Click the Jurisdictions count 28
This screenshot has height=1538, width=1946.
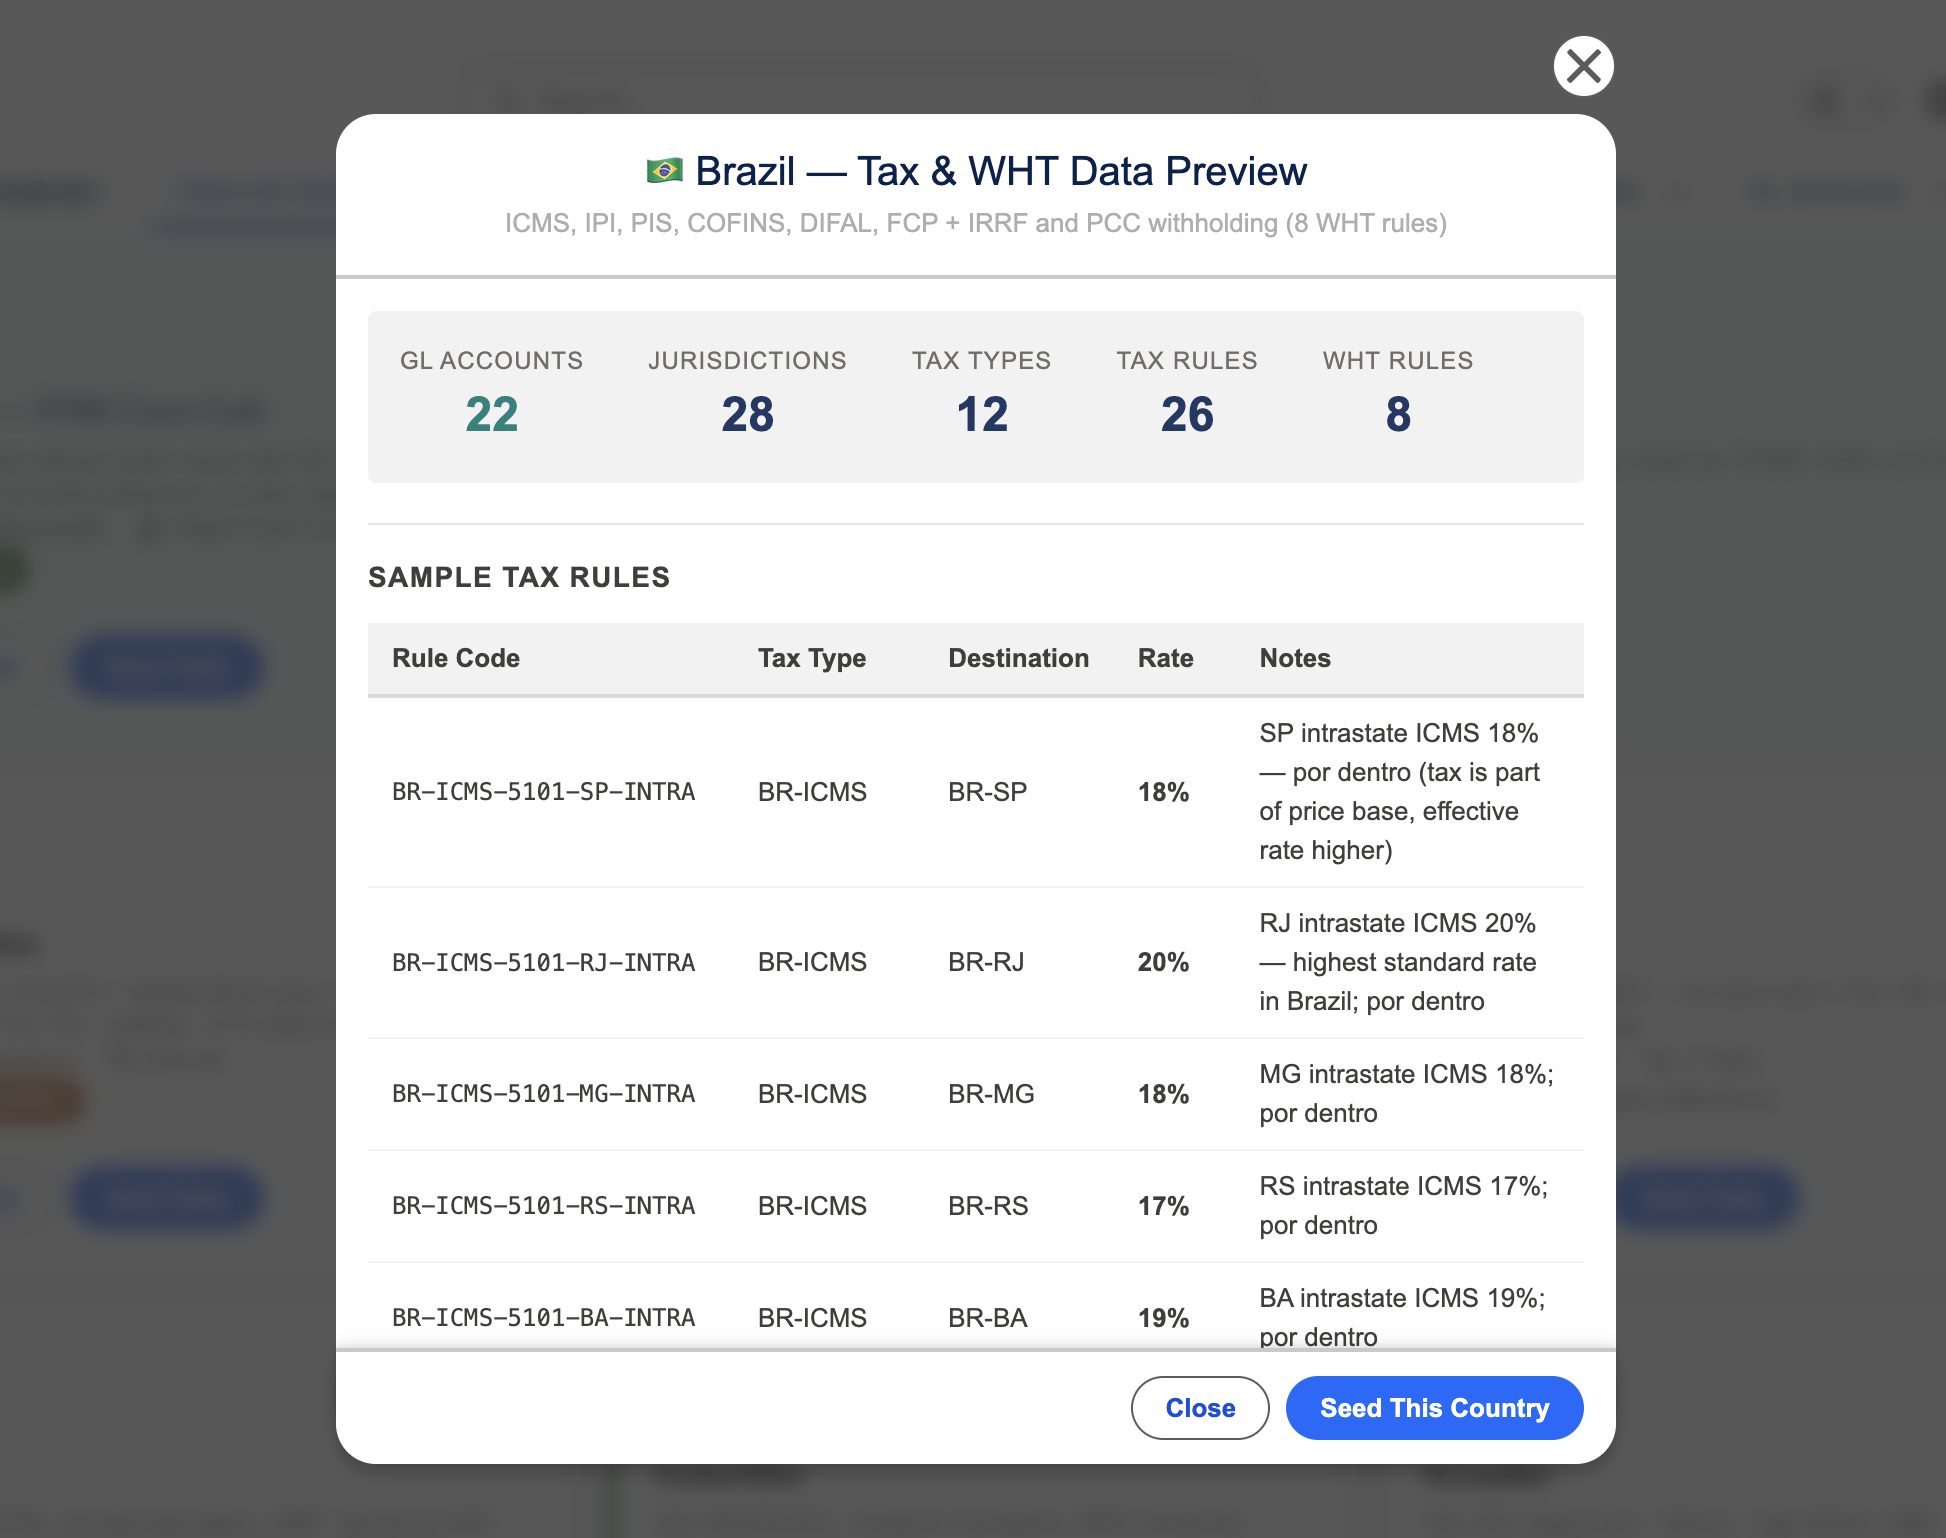(747, 414)
